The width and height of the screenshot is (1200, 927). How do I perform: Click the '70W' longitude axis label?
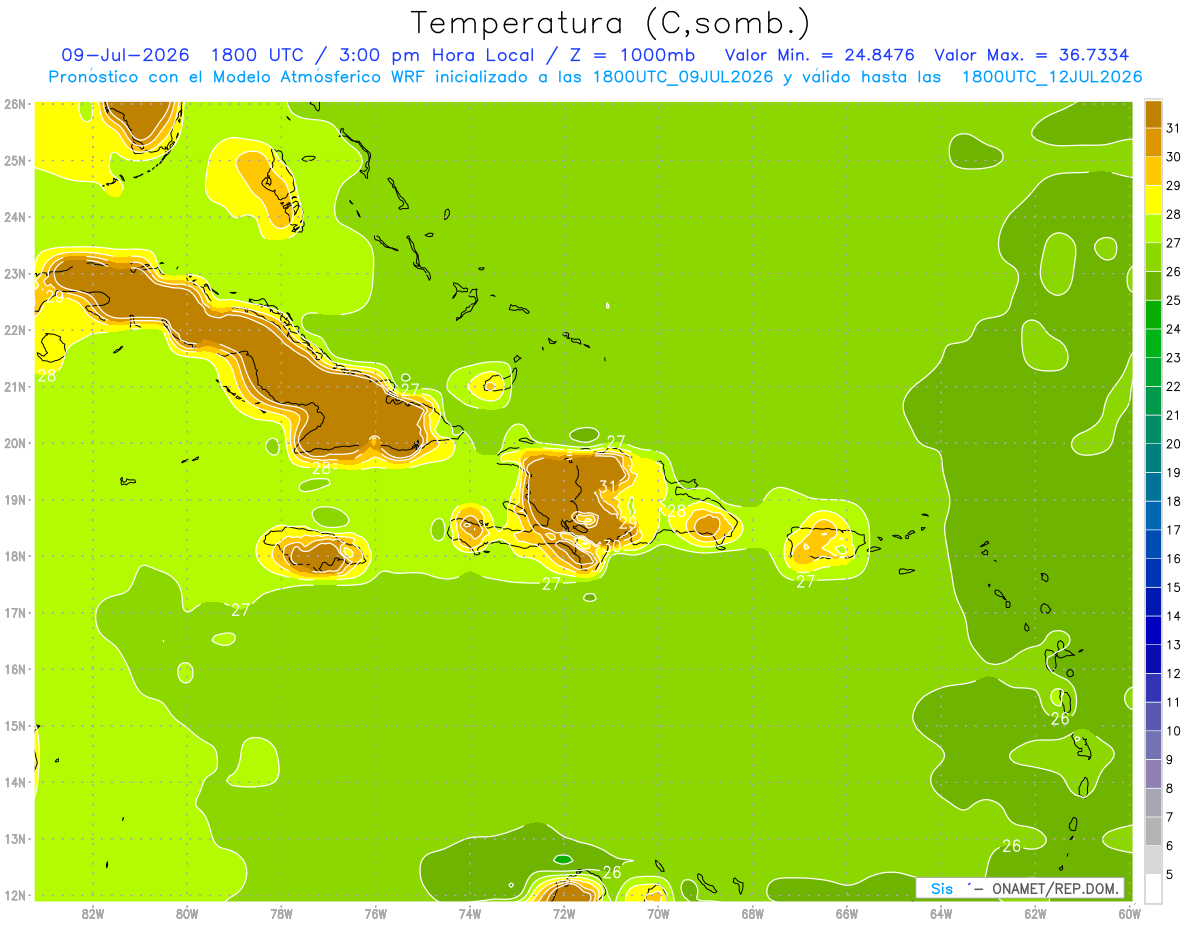tap(658, 913)
